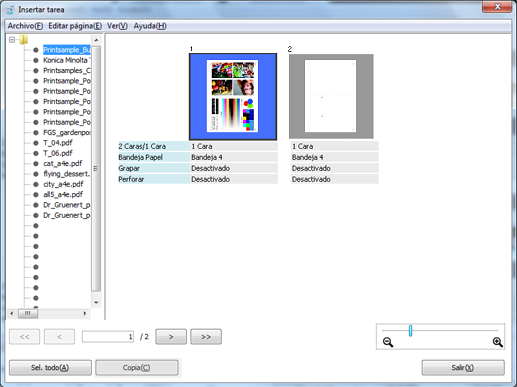Select the Printsamples_C tree item

[x=67, y=71]
